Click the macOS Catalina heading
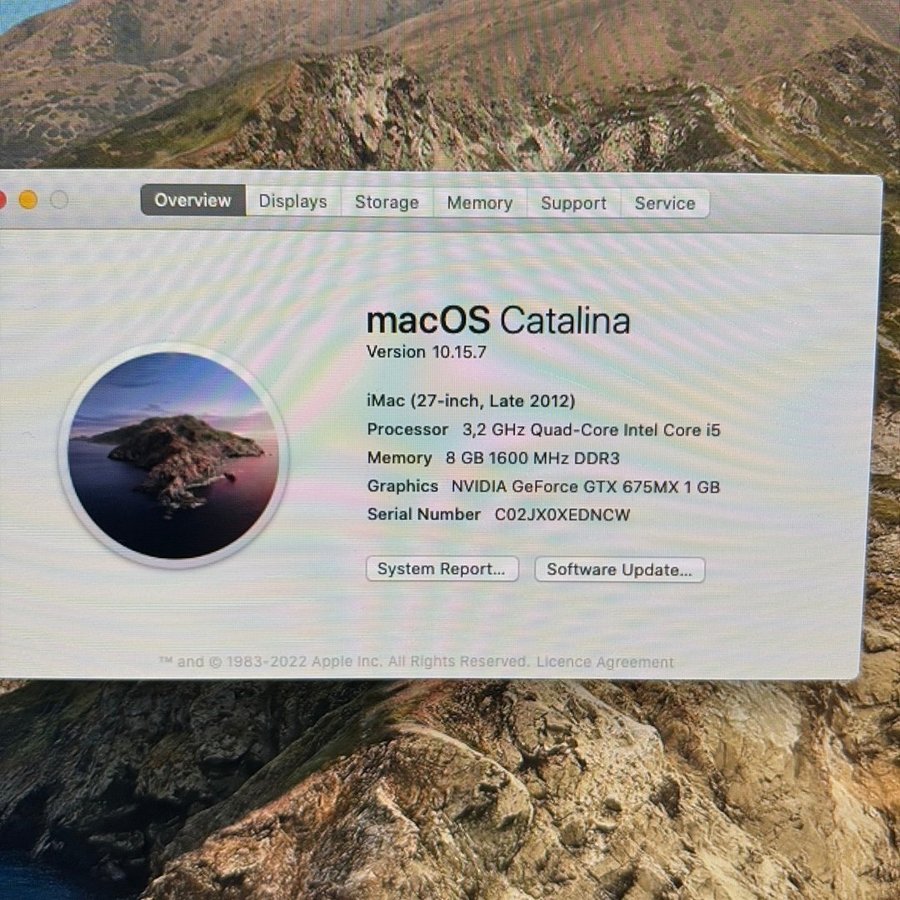This screenshot has height=900, width=900. point(498,320)
